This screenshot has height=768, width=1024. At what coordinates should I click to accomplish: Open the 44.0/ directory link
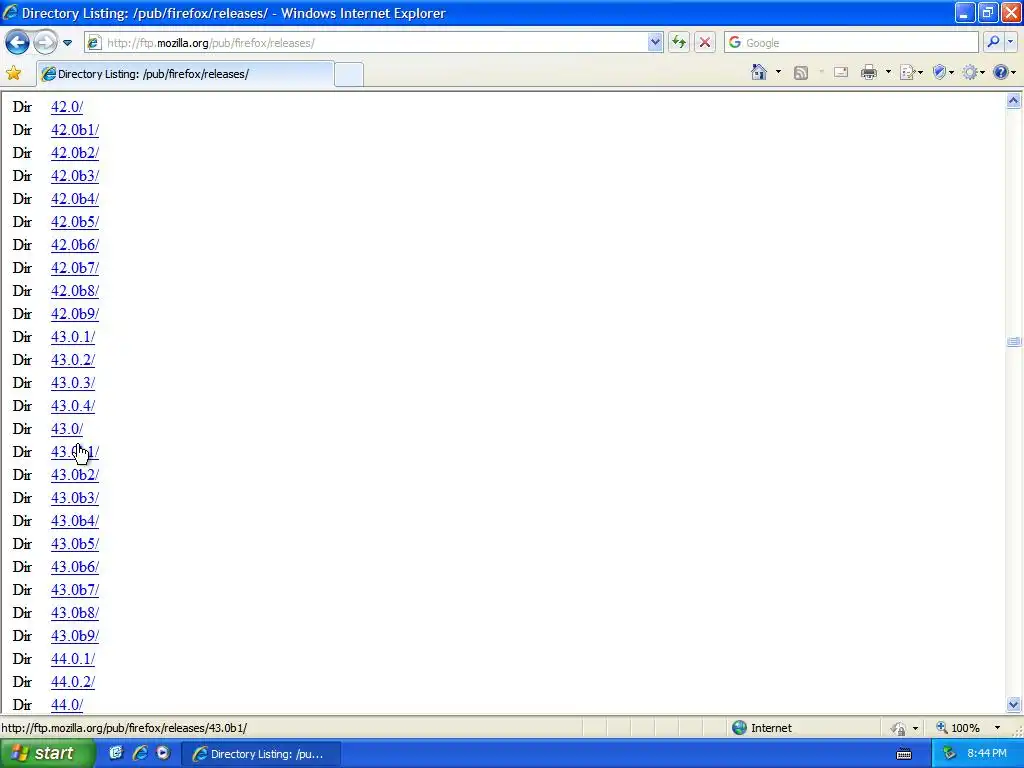point(67,705)
